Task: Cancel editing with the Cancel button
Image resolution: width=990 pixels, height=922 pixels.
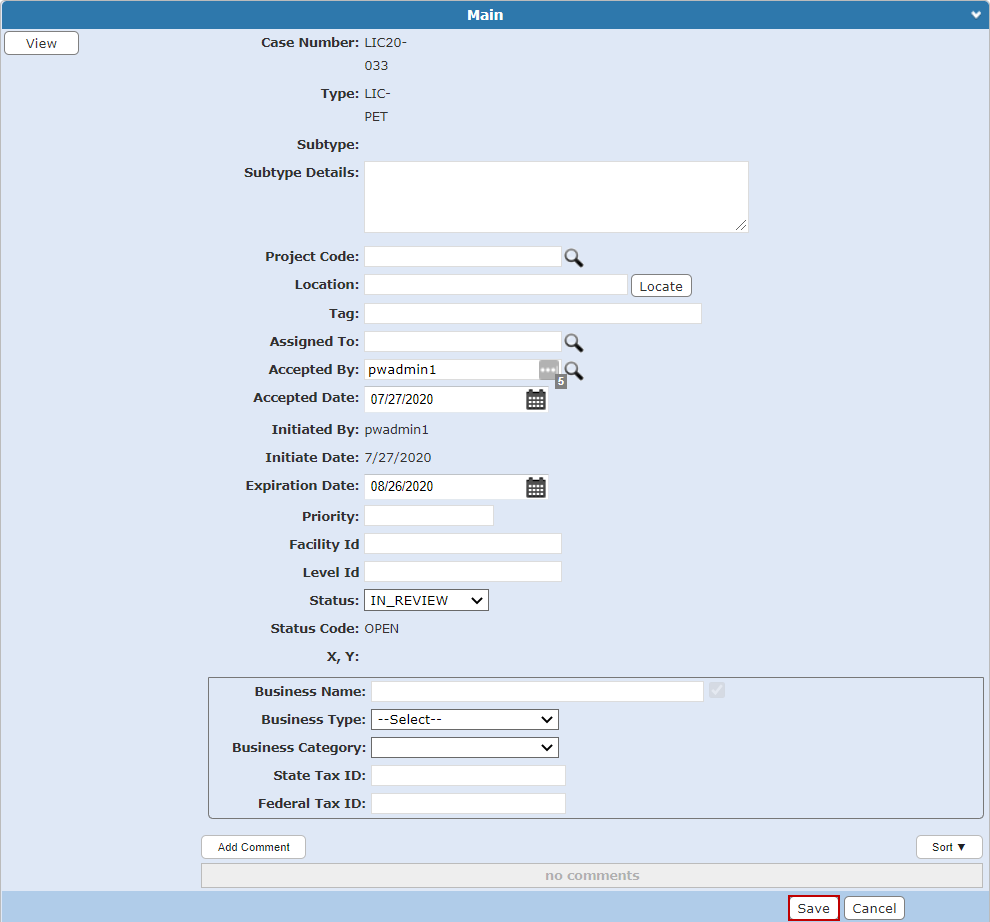Action: (x=874, y=908)
